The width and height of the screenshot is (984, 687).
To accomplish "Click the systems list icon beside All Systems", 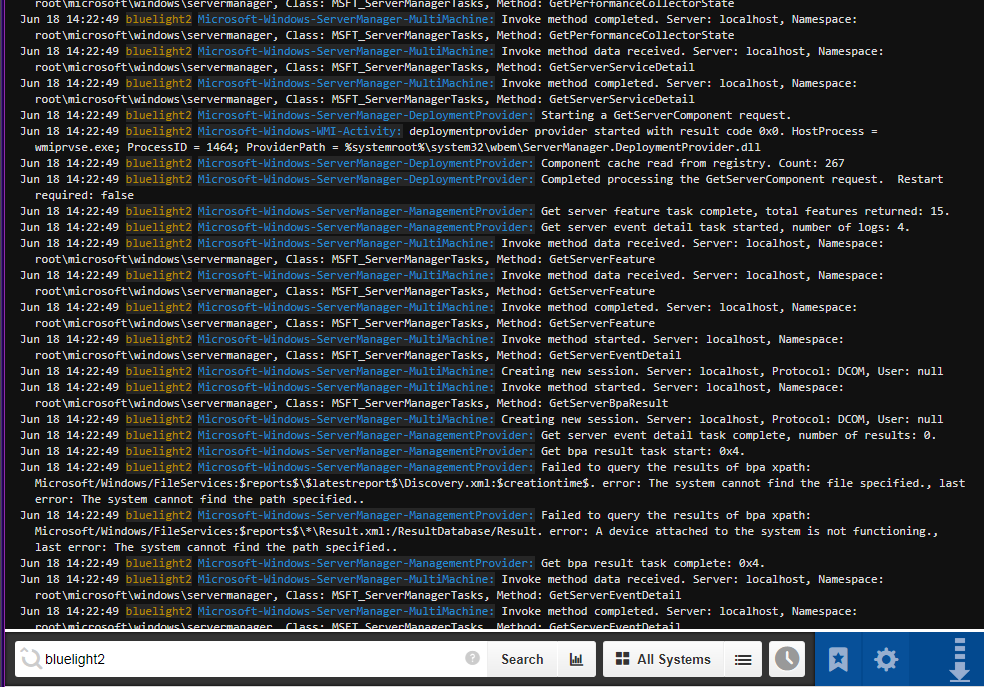I will [743, 659].
